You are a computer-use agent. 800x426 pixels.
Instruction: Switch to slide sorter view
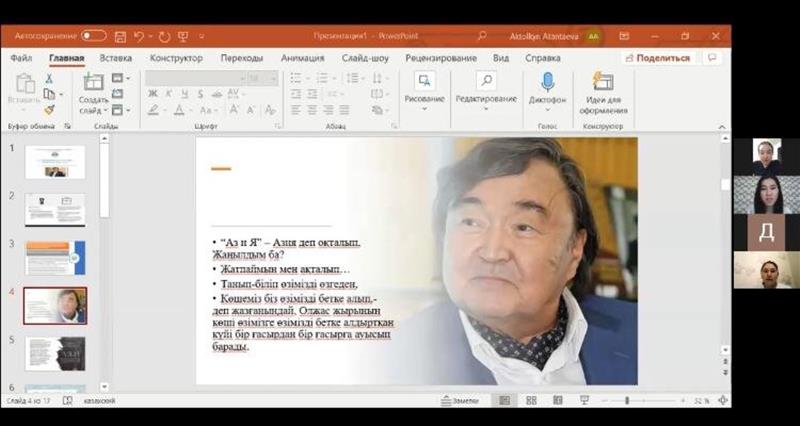point(531,400)
